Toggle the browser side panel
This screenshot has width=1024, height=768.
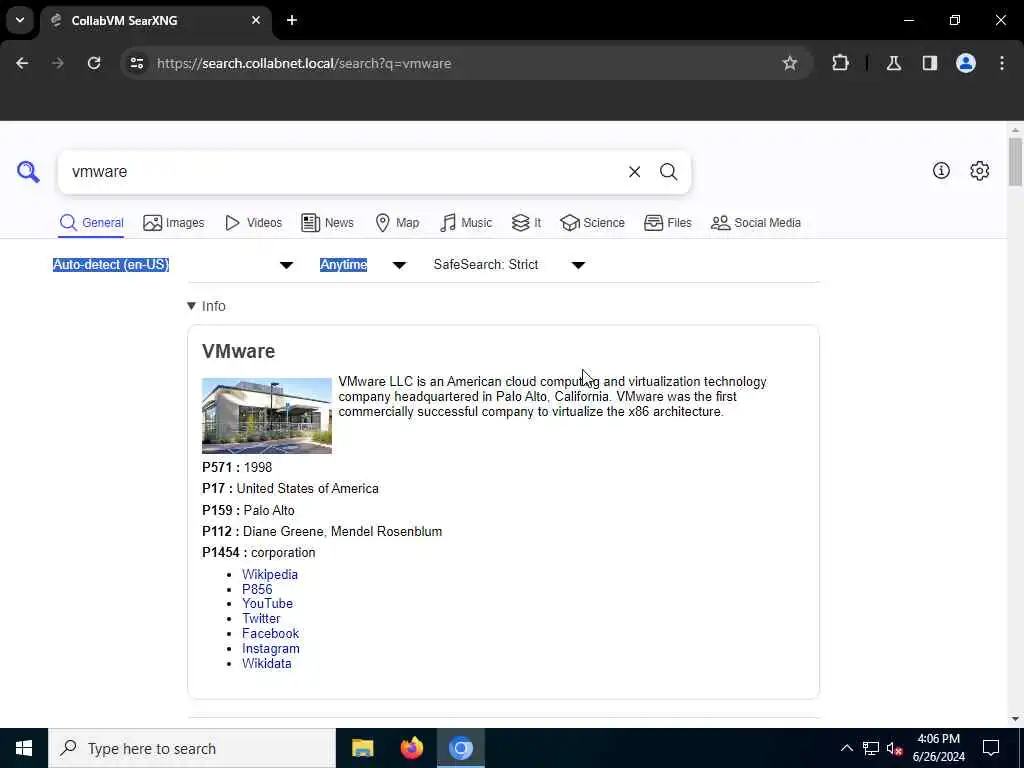pyautogui.click(x=930, y=63)
